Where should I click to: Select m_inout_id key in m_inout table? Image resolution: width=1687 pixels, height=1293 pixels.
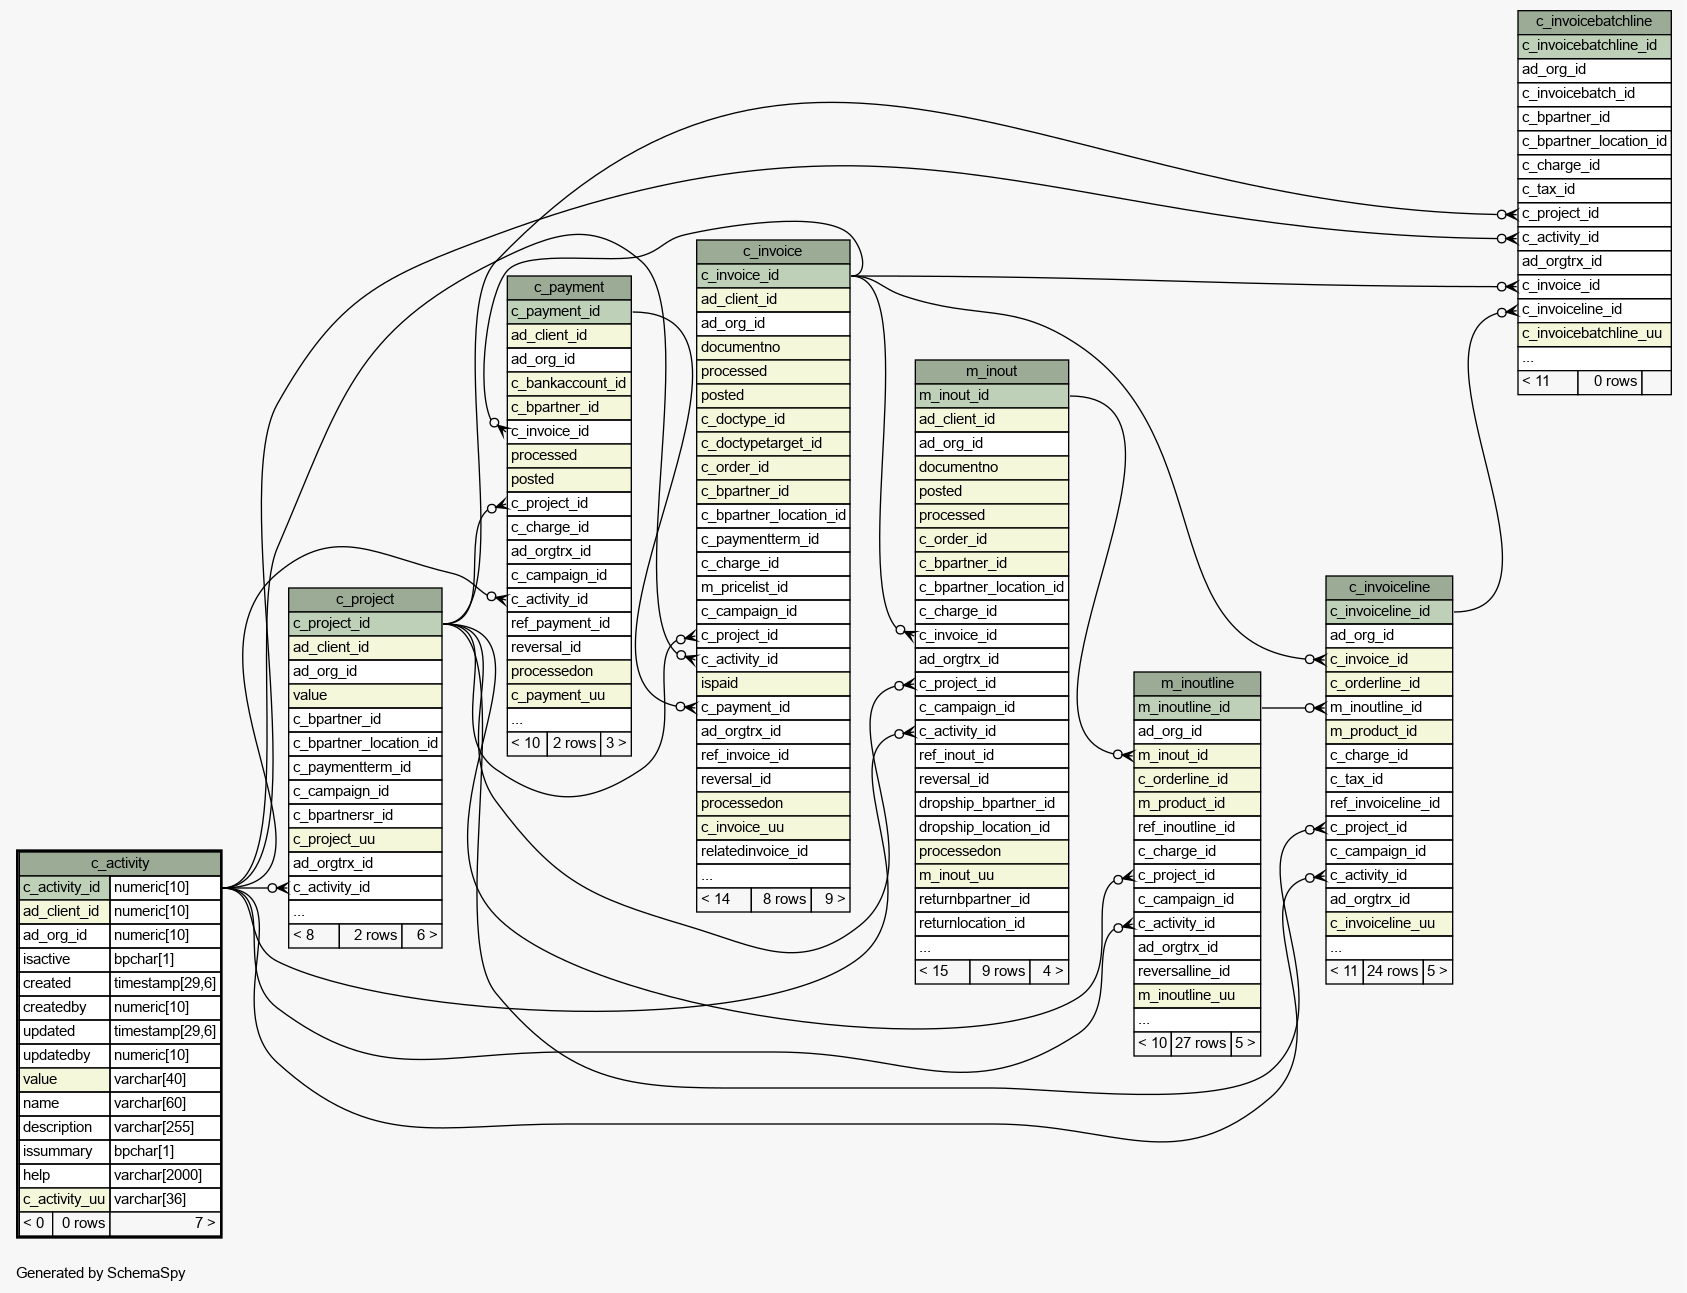click(992, 395)
